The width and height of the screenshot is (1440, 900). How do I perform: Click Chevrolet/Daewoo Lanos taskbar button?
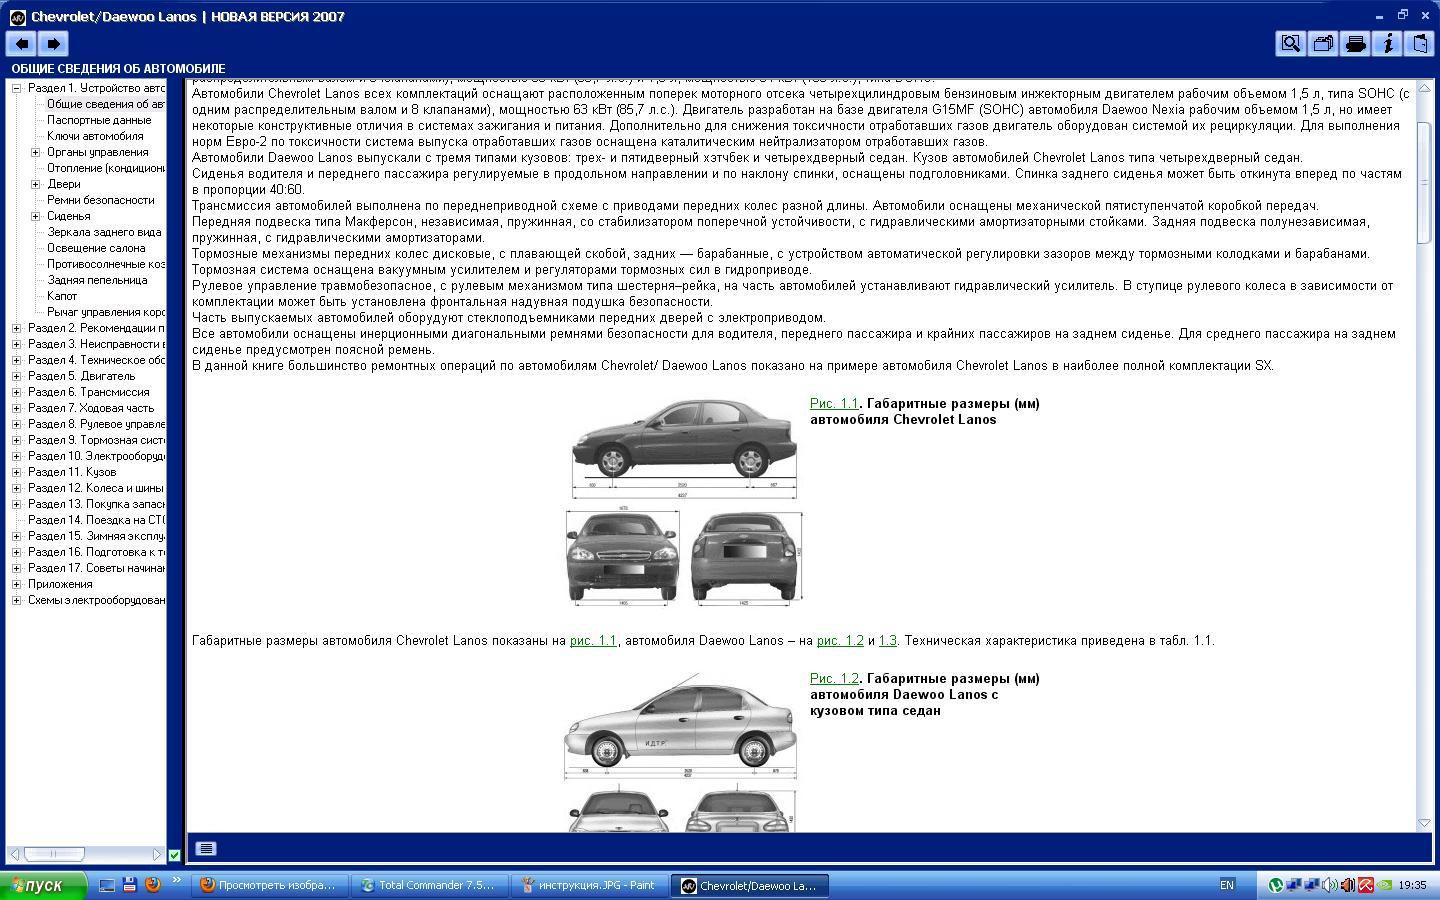(751, 885)
